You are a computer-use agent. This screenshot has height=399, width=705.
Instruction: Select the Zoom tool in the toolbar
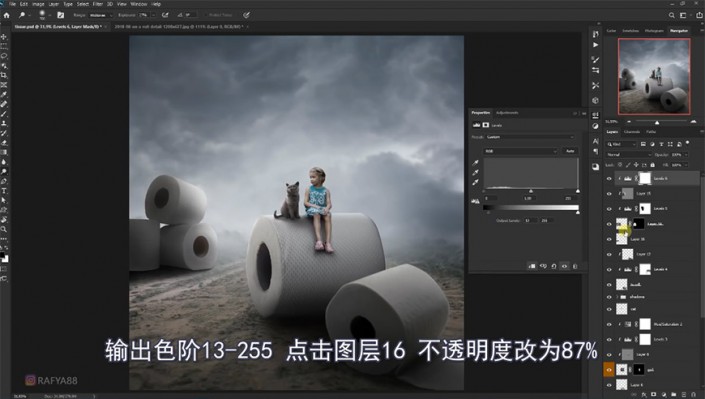coord(4,229)
